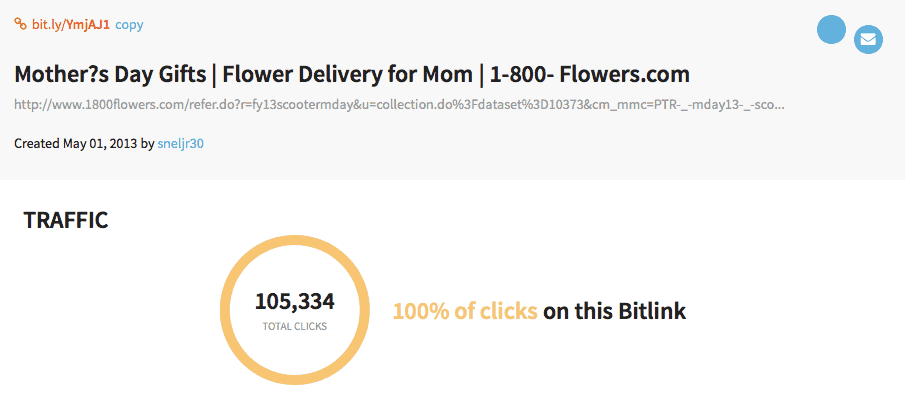
Task: Click the 105,334 clicks number
Action: coord(294,301)
